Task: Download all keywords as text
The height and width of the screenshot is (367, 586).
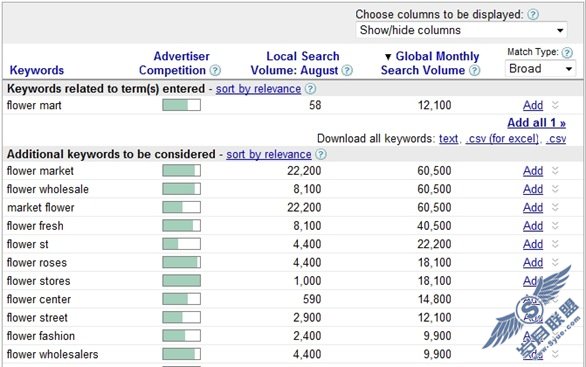Action: point(448,139)
